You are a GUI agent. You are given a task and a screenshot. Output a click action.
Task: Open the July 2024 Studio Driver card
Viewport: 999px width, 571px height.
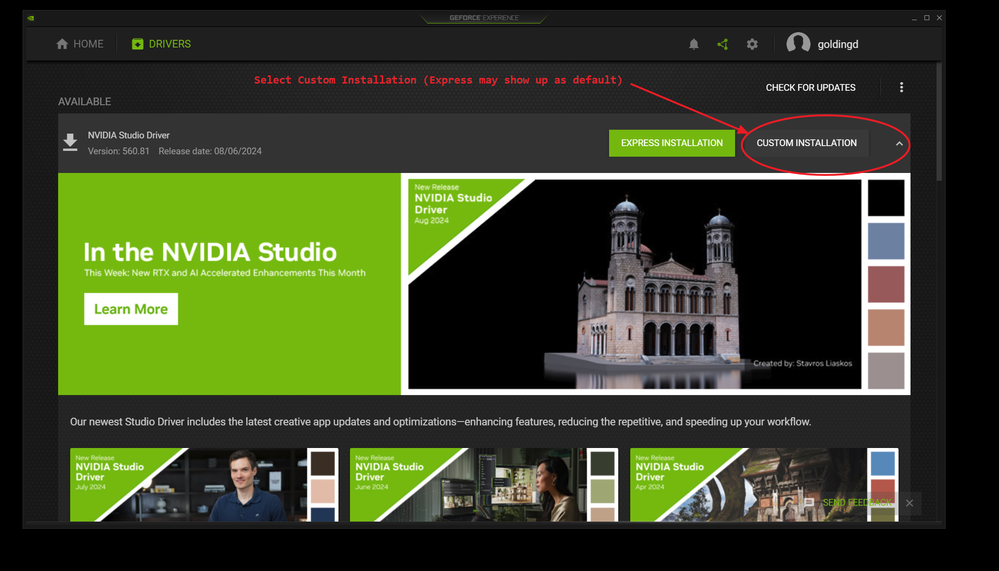pos(204,484)
